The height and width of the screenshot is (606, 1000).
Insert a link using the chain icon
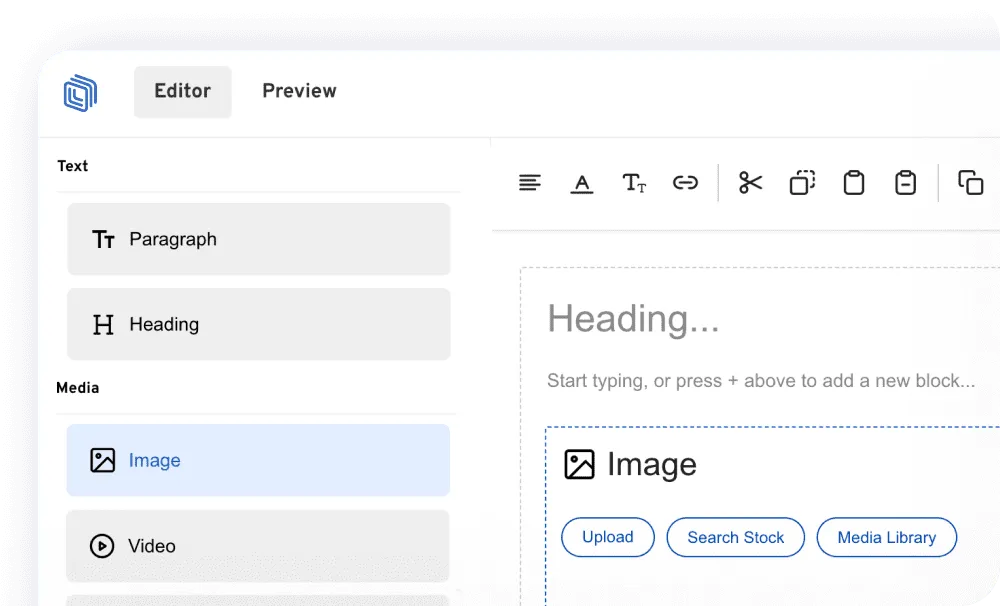(x=685, y=183)
